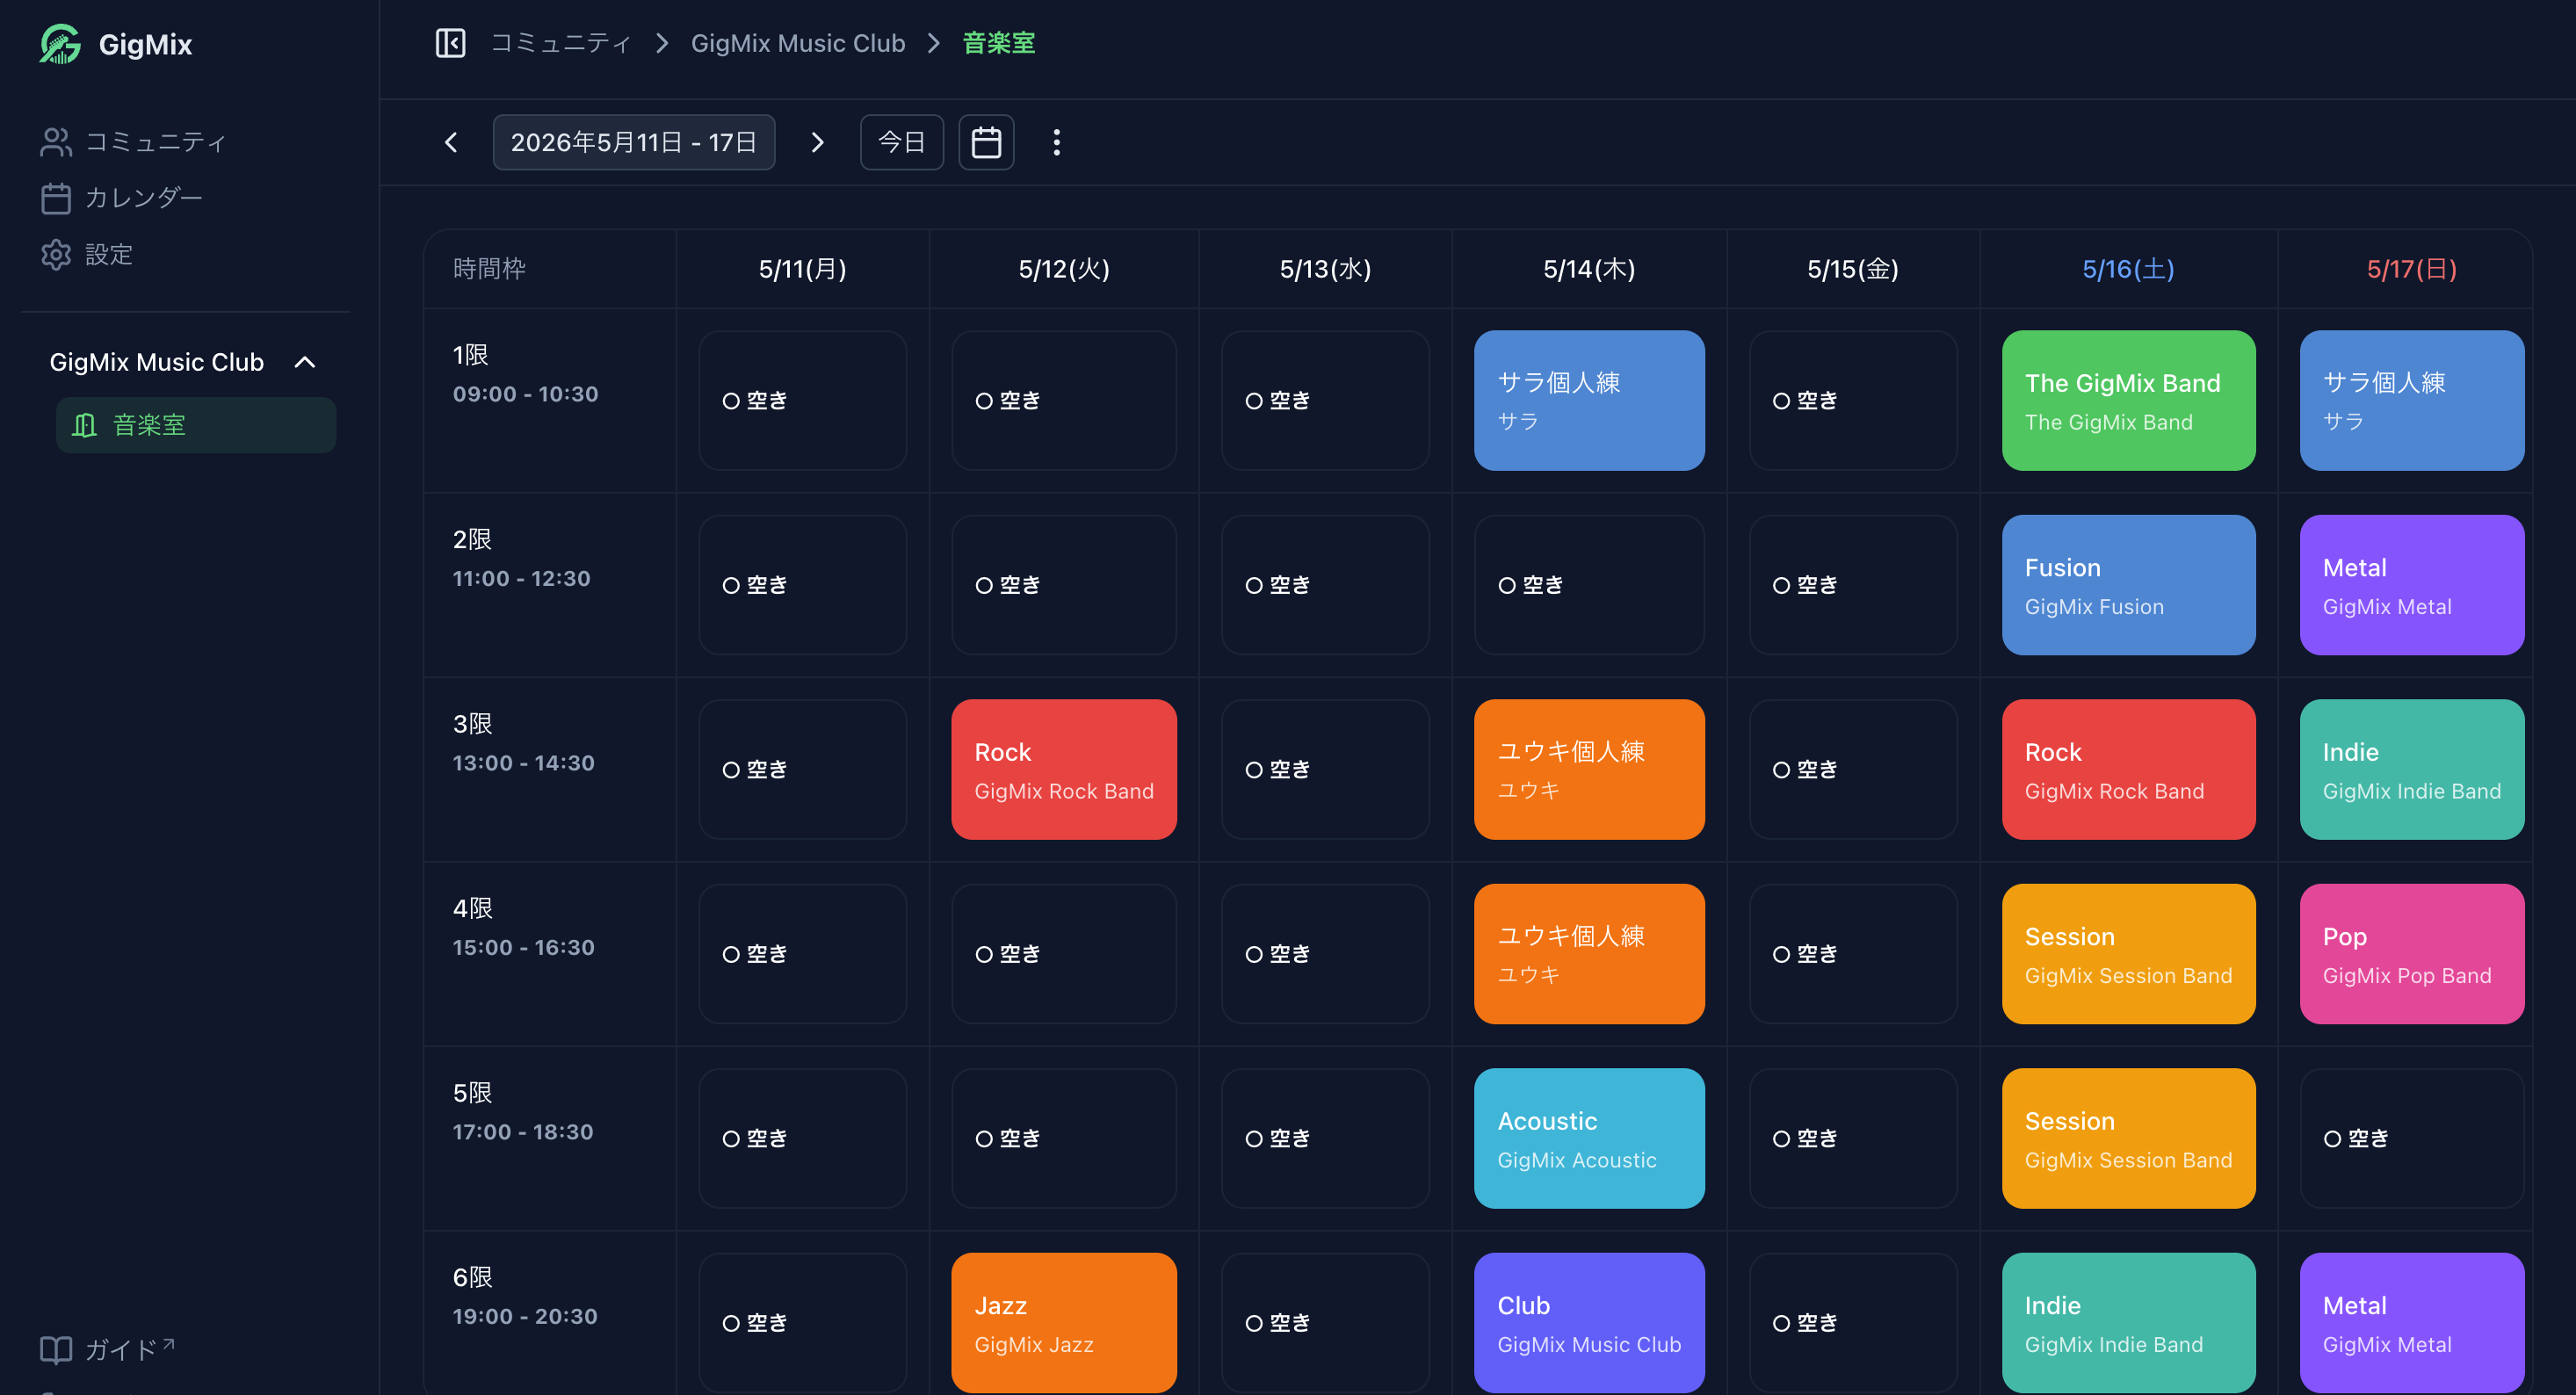Select empty slot 5/11(月) 2限

pyautogui.click(x=802, y=585)
